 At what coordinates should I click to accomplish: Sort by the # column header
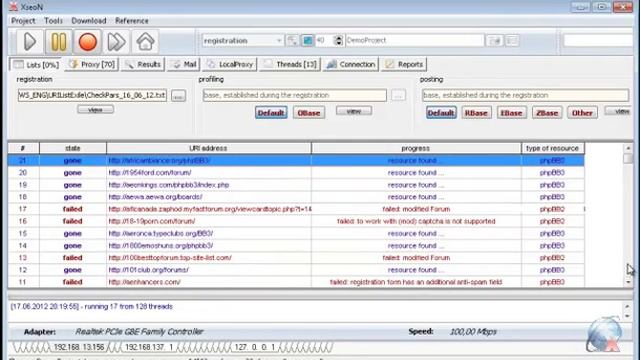pyautogui.click(x=23, y=148)
